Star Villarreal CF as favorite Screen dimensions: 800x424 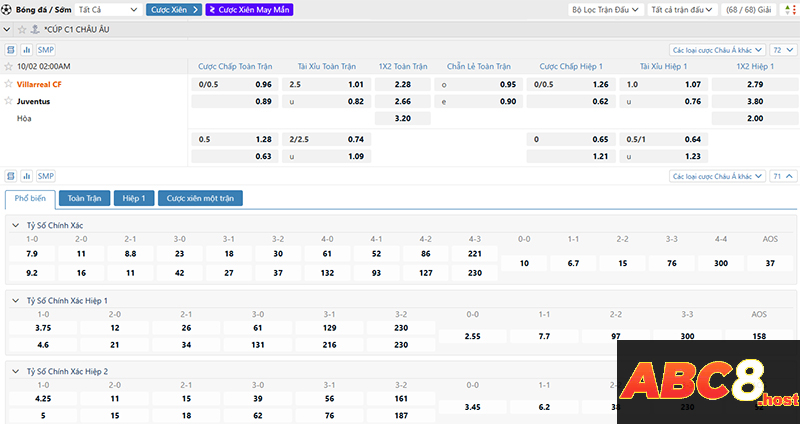[x=9, y=84]
